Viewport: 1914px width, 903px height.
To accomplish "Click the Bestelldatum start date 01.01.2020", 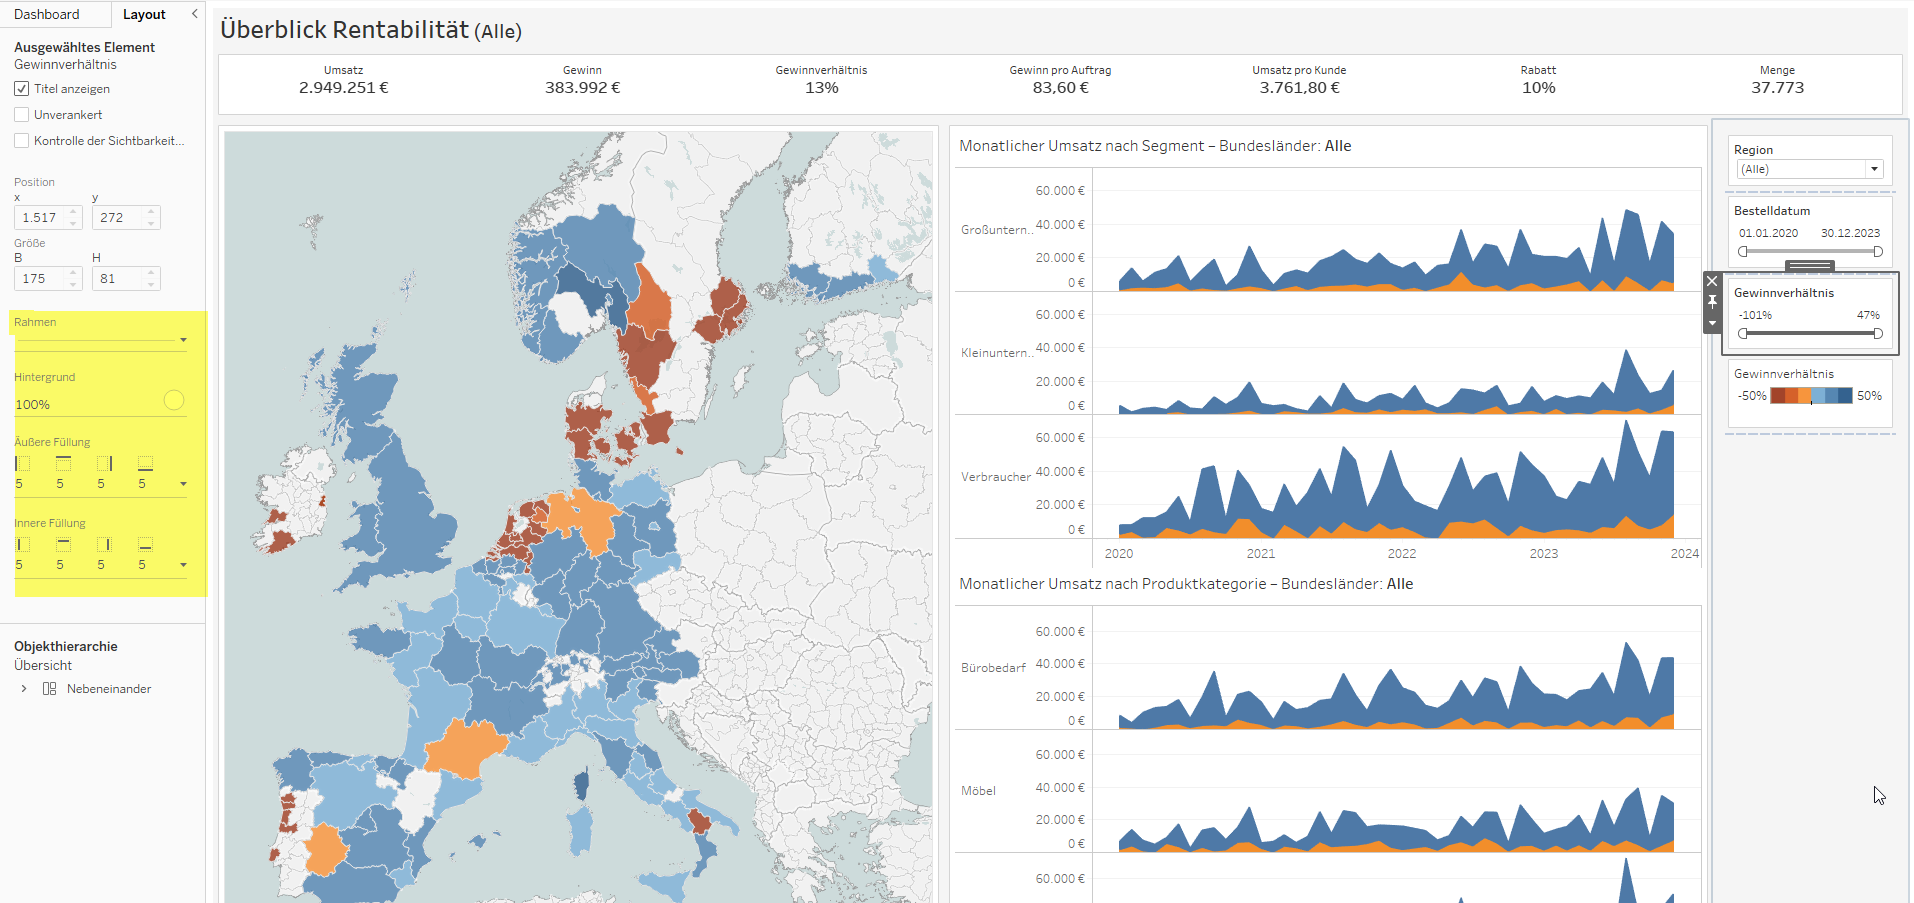I will click(x=1768, y=233).
